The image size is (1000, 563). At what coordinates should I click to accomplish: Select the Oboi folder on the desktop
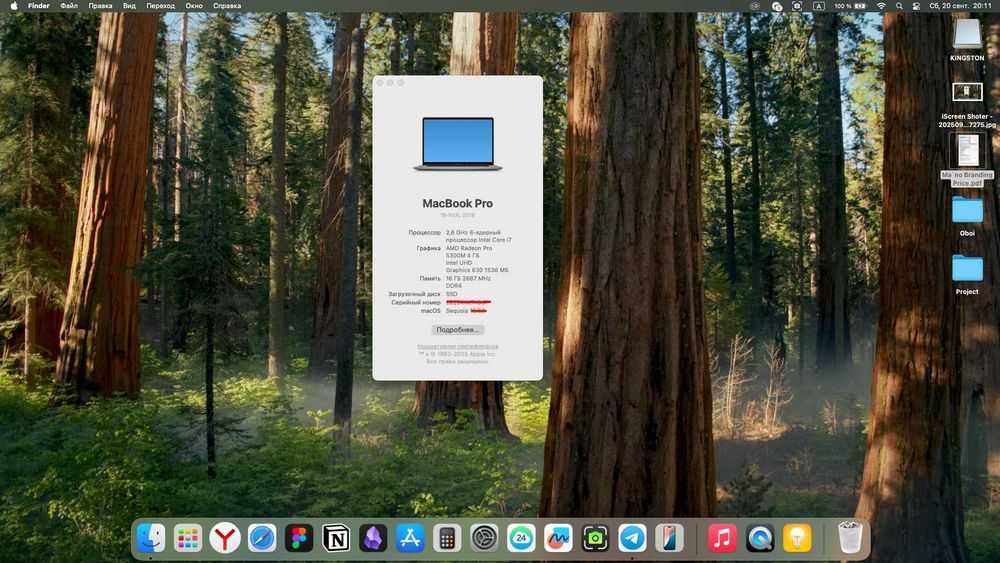[967, 216]
